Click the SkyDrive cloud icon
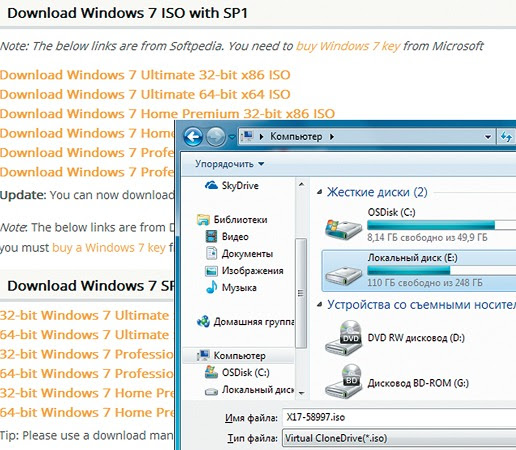Screen dimensions: 516x450 211,185
